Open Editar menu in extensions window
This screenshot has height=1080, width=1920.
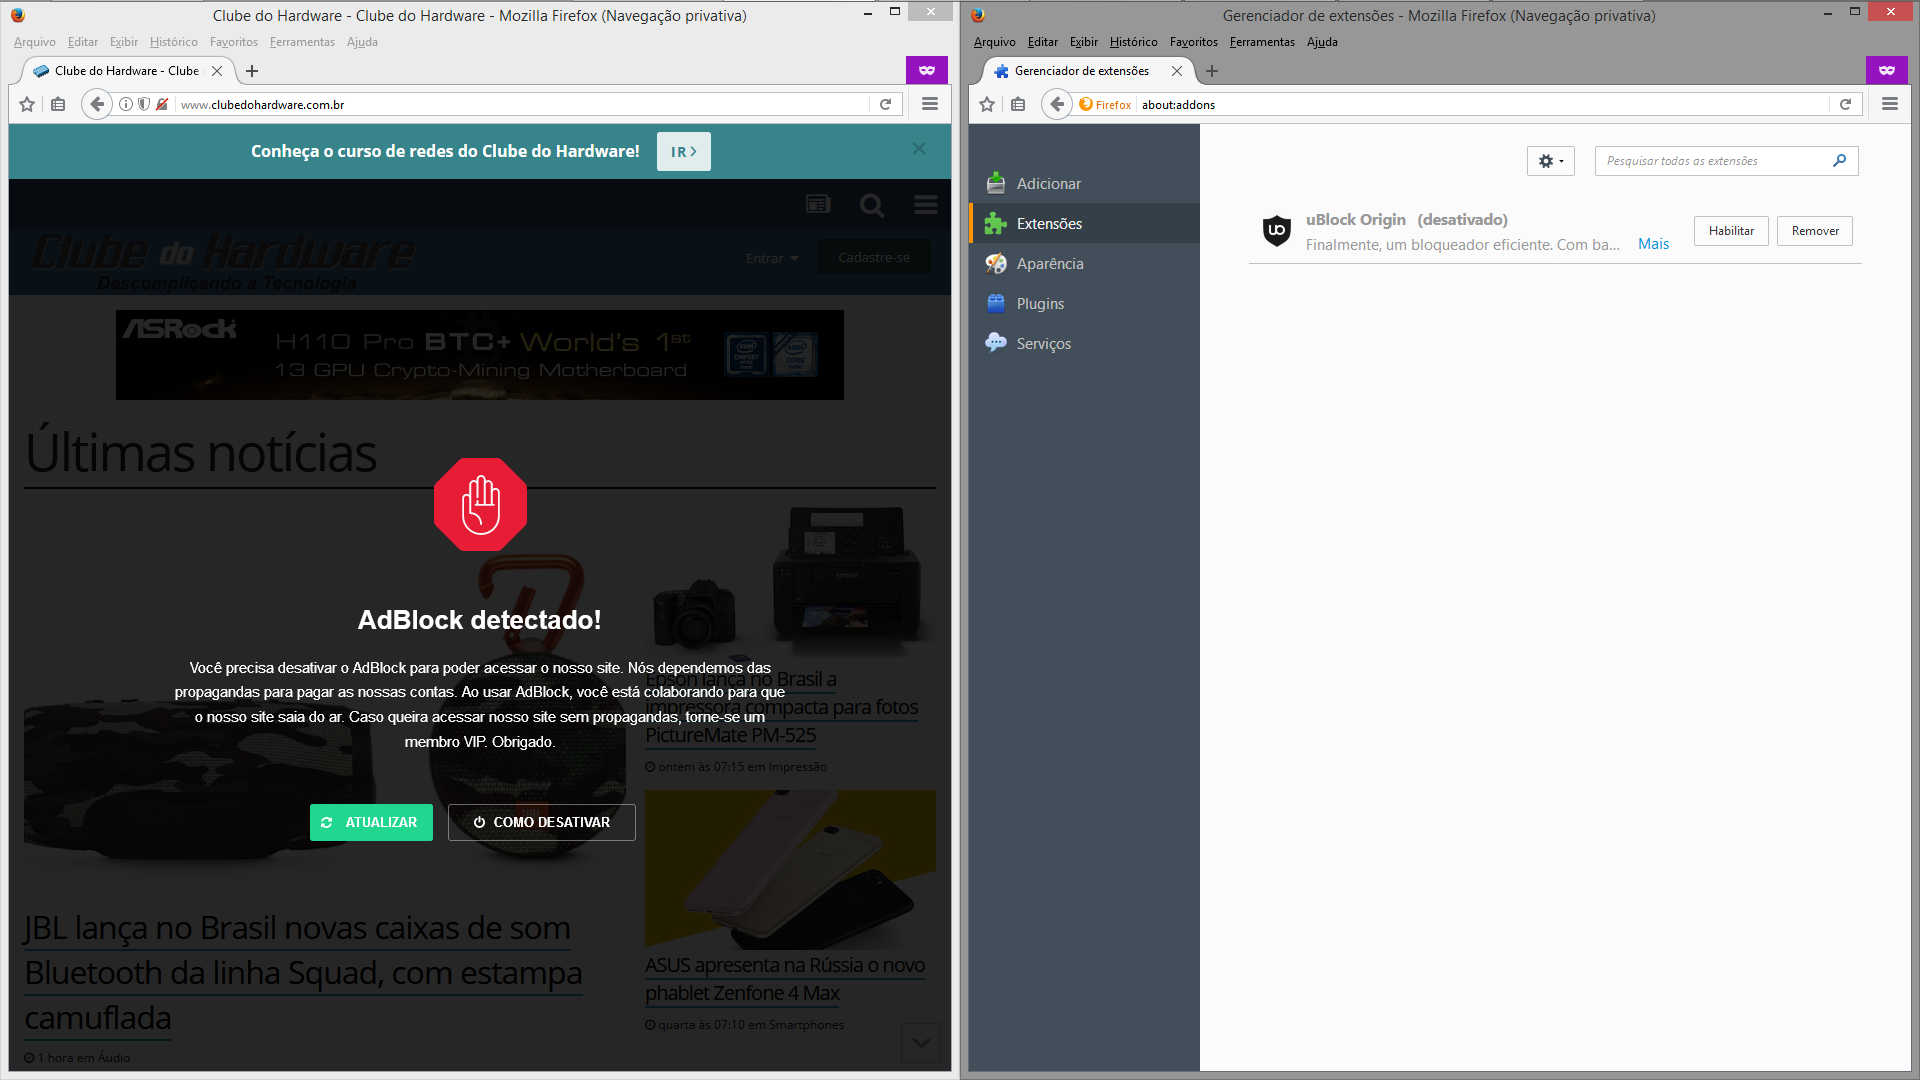tap(1042, 42)
